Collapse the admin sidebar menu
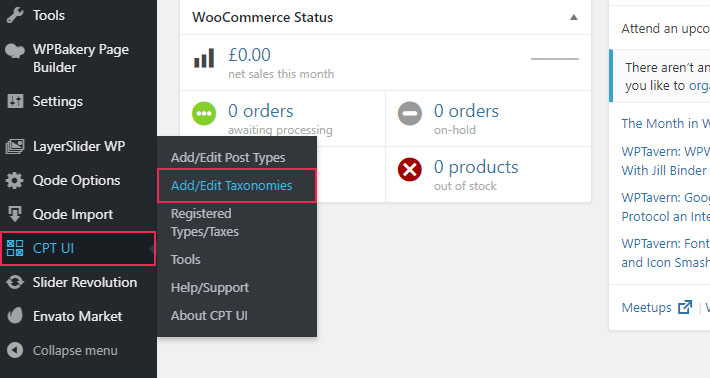 [62, 350]
